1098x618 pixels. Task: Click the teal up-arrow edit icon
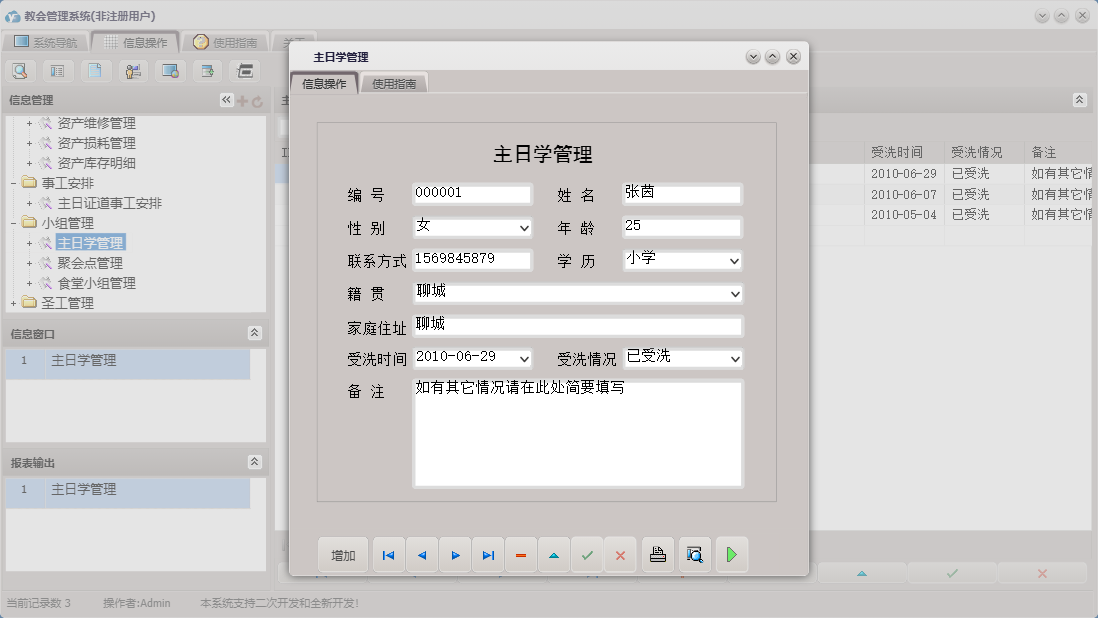click(554, 555)
